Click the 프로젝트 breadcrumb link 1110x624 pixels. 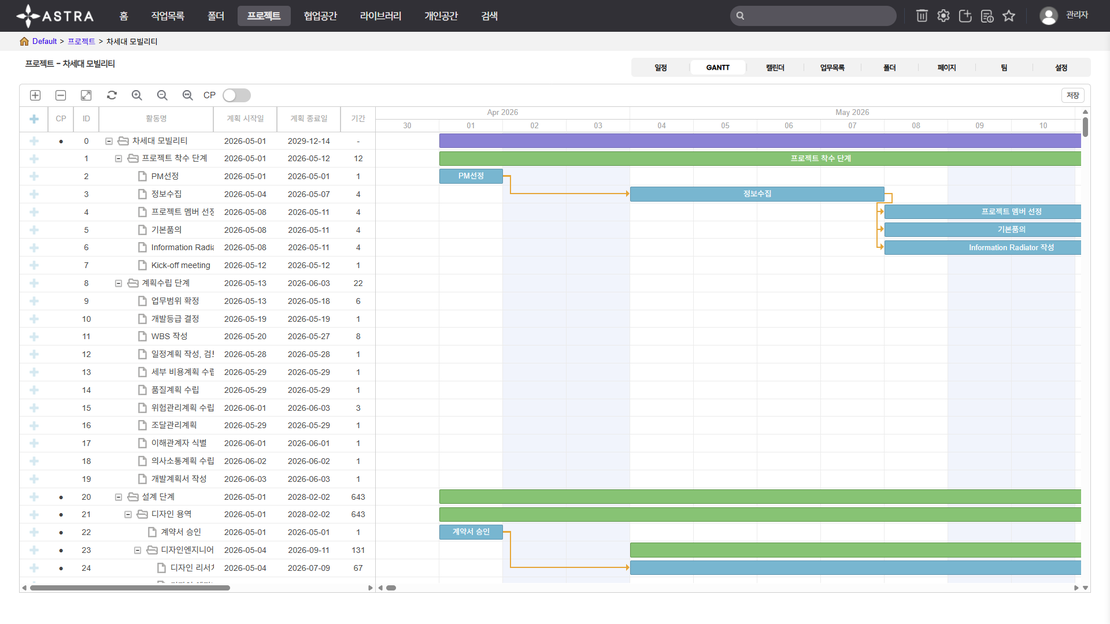click(81, 41)
